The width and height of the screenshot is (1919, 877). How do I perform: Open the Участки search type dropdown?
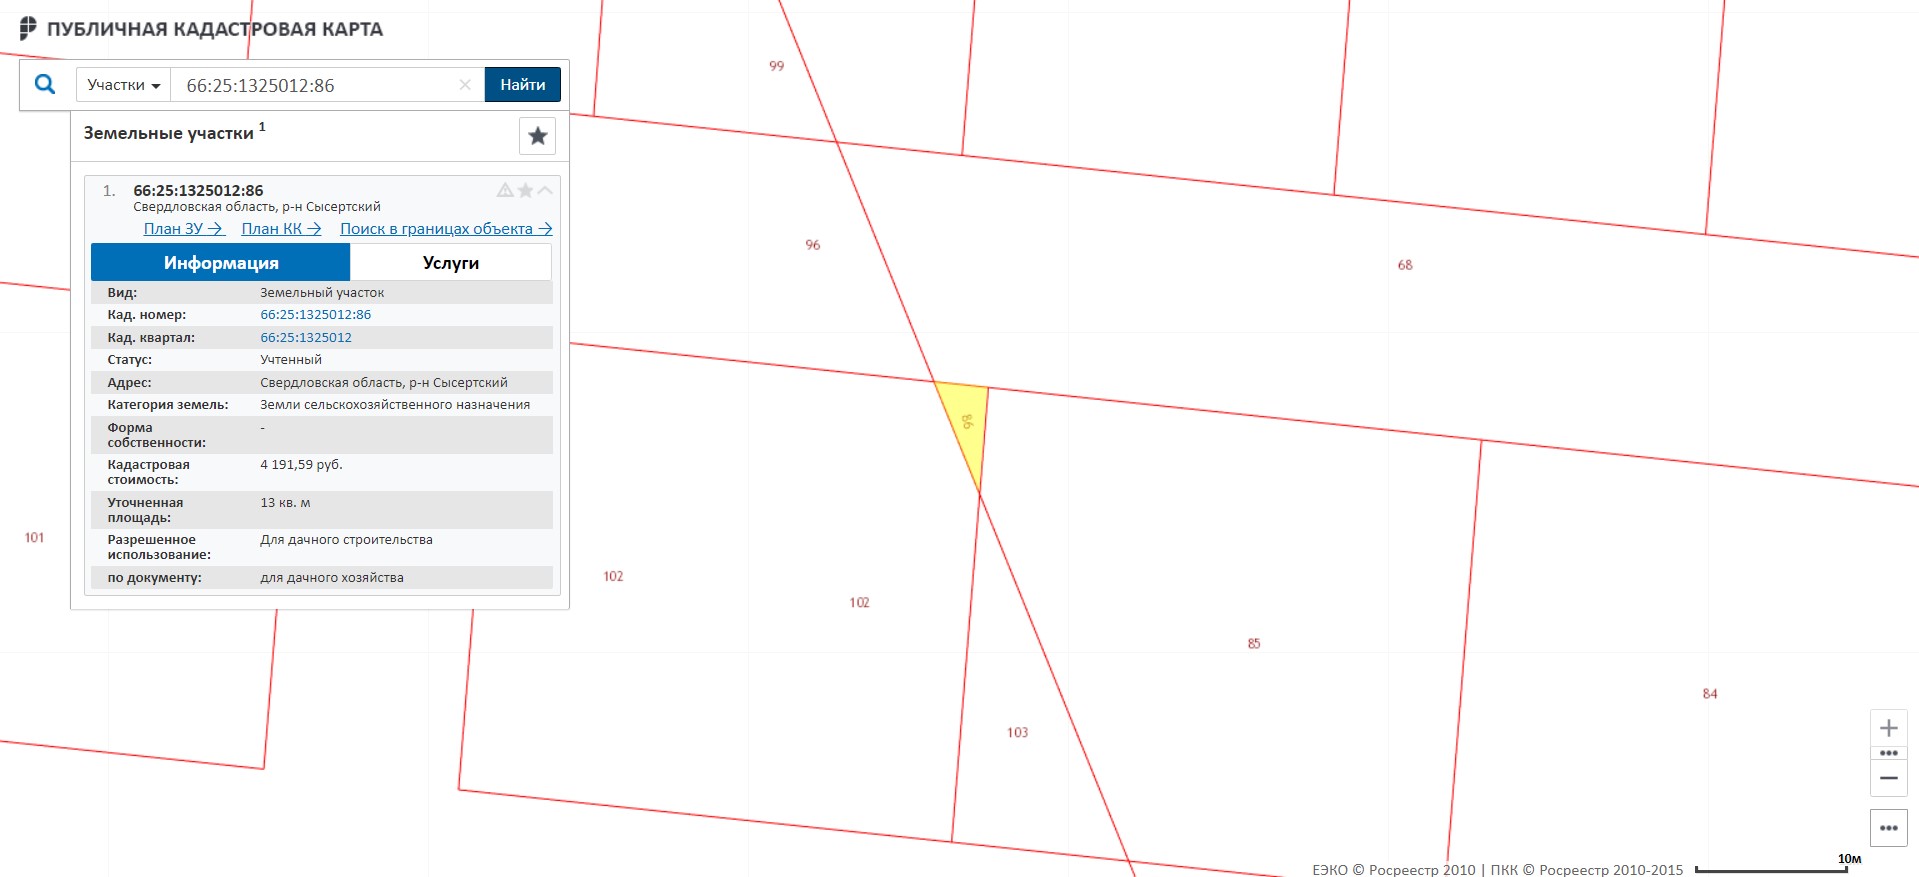click(x=123, y=85)
